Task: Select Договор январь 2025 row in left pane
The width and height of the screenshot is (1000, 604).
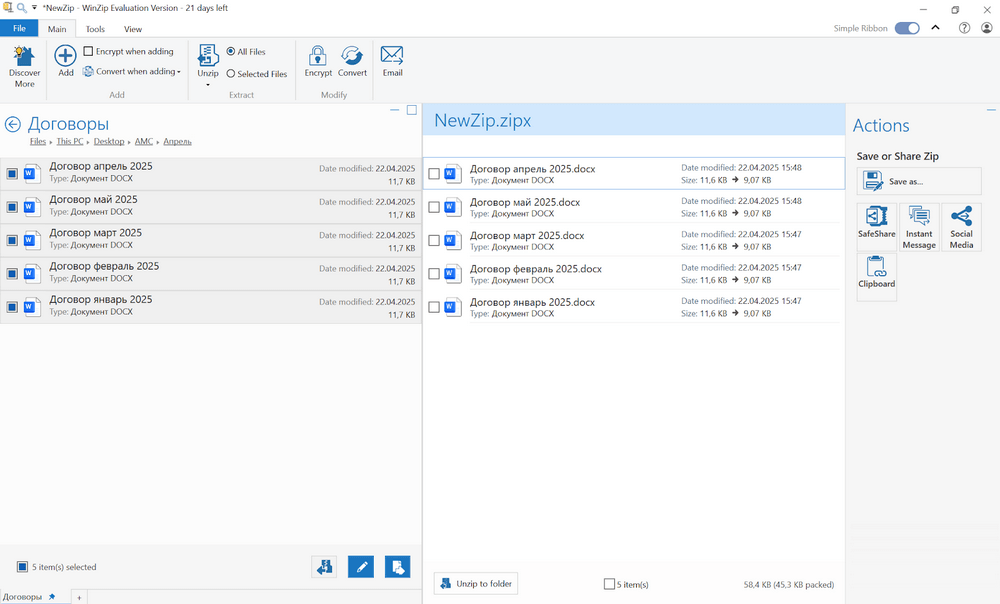Action: pos(210,307)
